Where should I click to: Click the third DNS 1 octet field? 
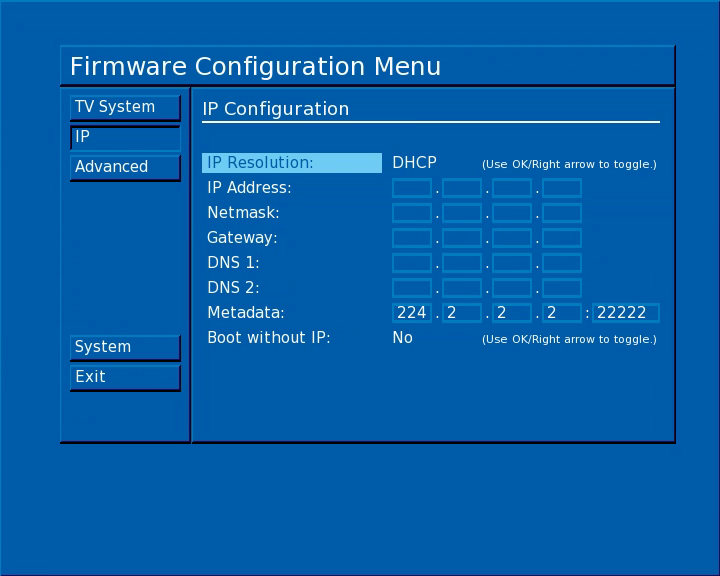[512, 263]
